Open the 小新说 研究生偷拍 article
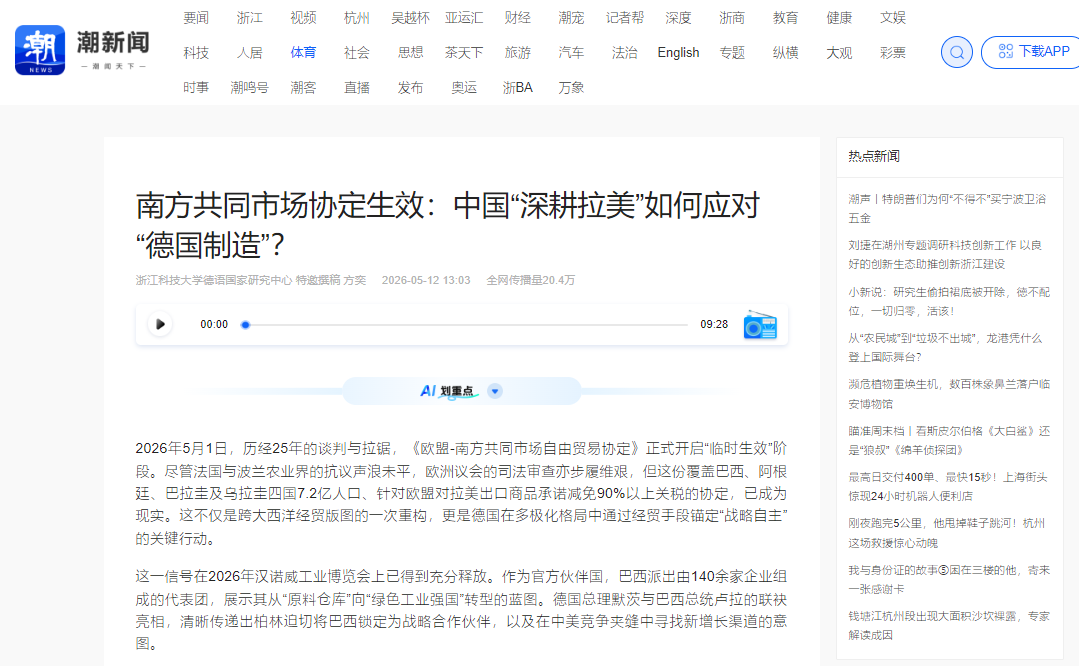The width and height of the screenshot is (1079, 666). tap(949, 301)
